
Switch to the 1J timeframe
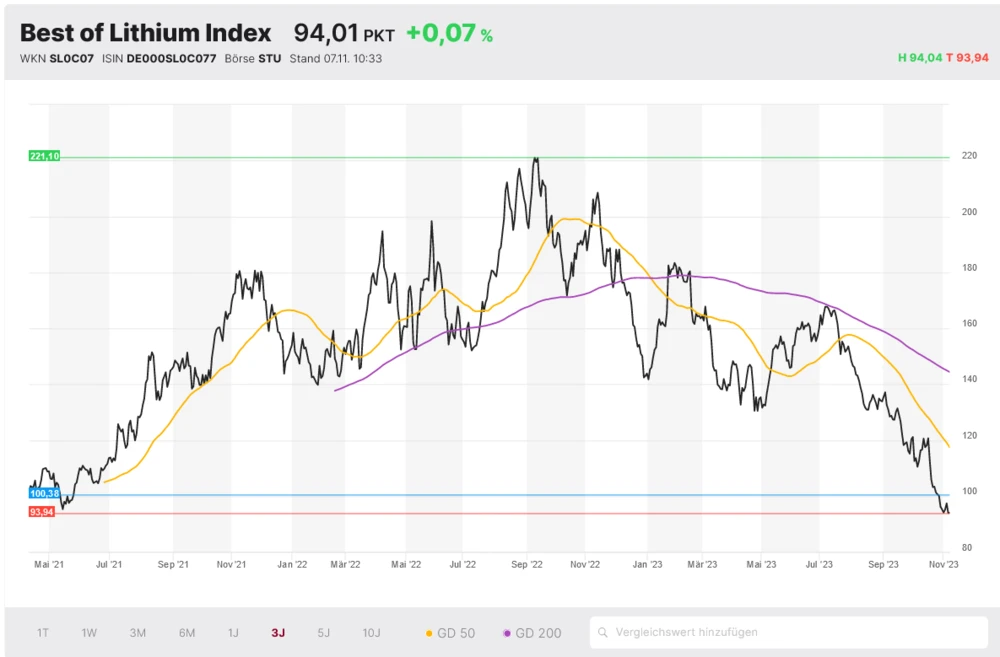click(x=233, y=632)
